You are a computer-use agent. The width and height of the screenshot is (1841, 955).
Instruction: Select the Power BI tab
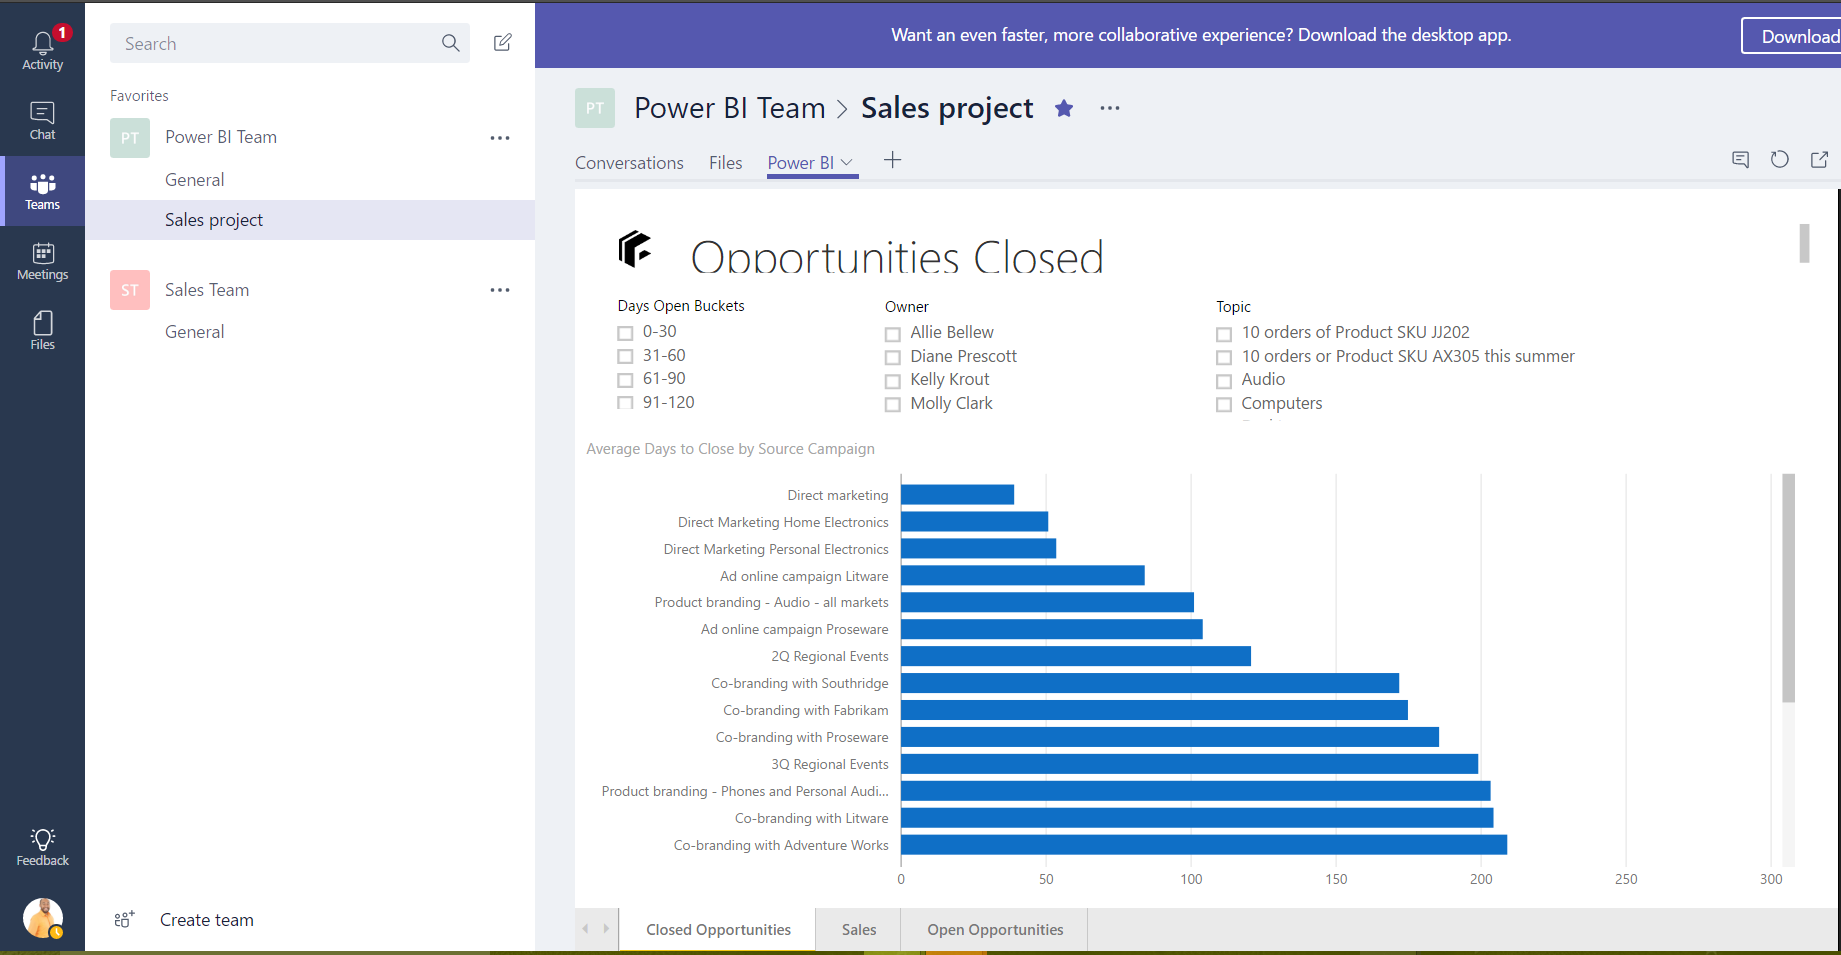point(801,163)
